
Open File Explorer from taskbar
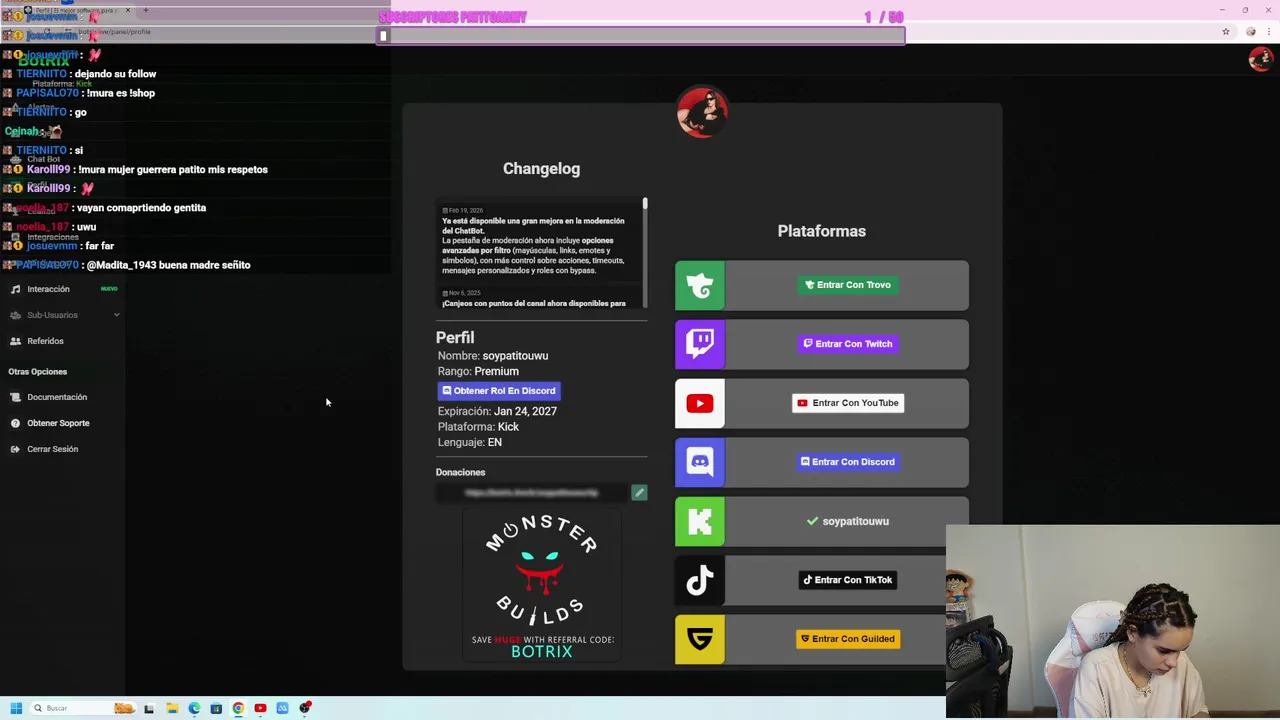tap(172, 708)
